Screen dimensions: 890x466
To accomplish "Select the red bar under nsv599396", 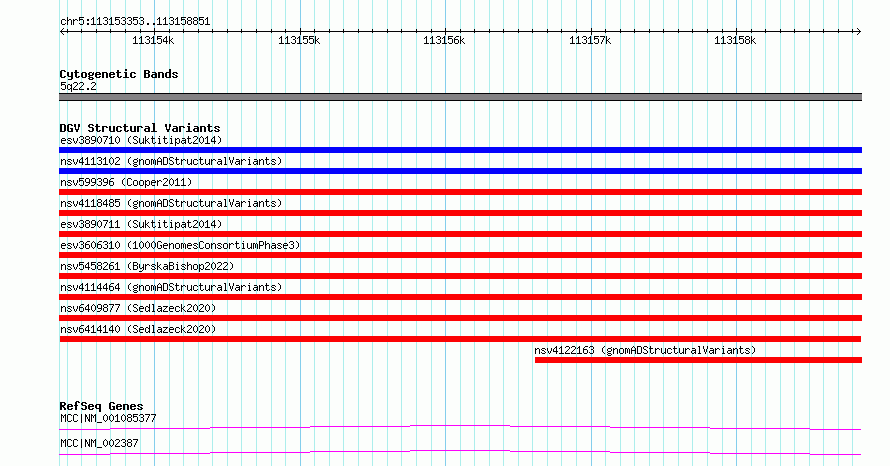I will (x=460, y=192).
